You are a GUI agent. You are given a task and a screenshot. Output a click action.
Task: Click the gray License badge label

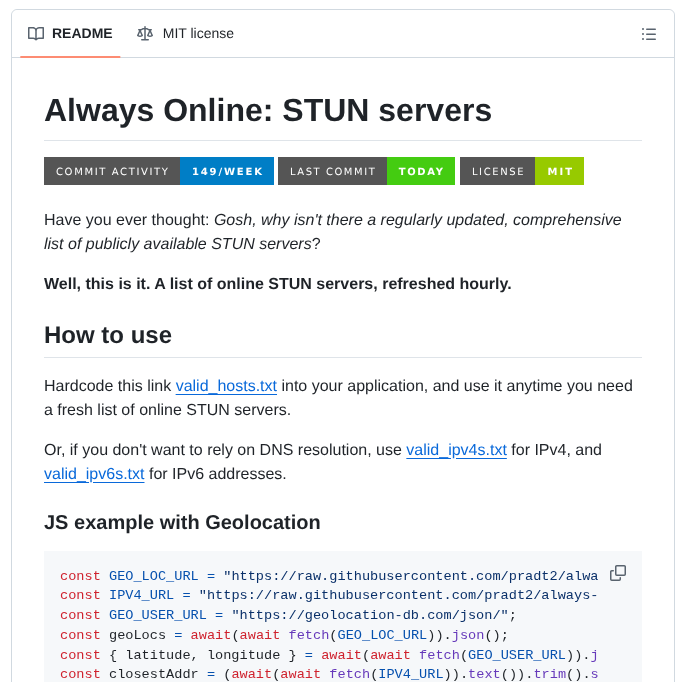[x=497, y=171]
